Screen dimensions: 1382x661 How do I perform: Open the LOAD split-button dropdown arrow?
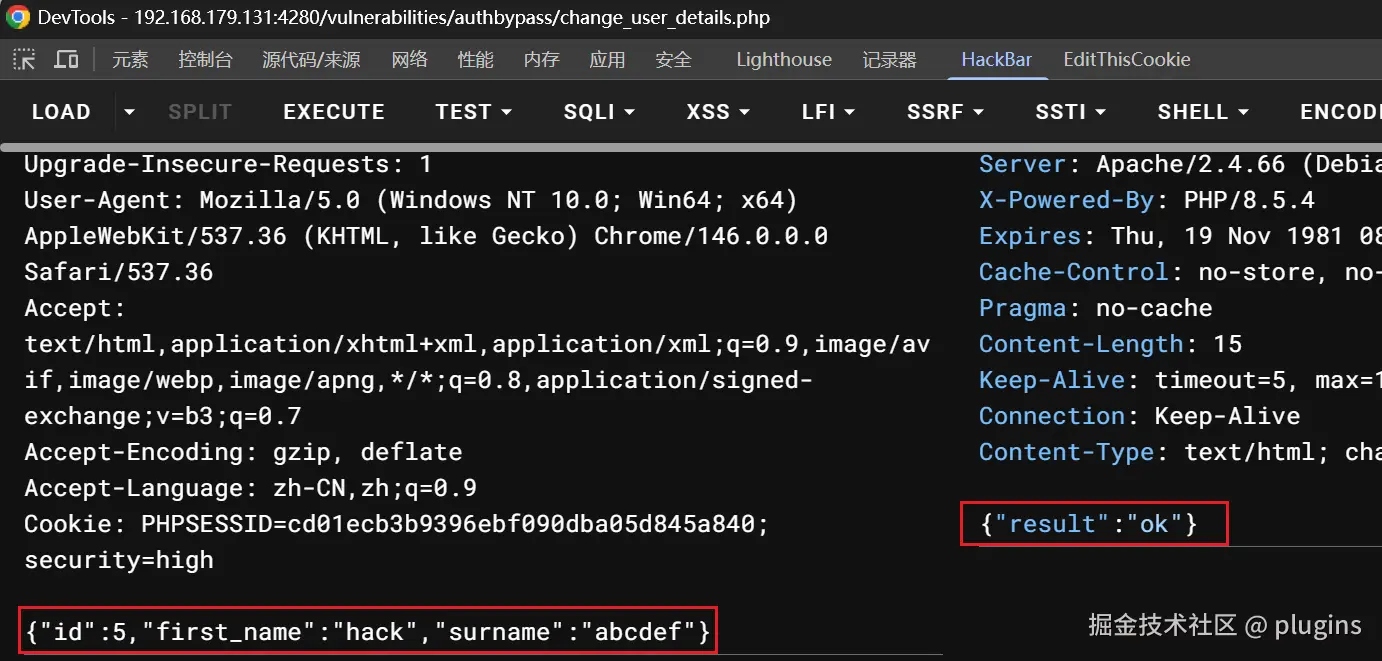129,112
